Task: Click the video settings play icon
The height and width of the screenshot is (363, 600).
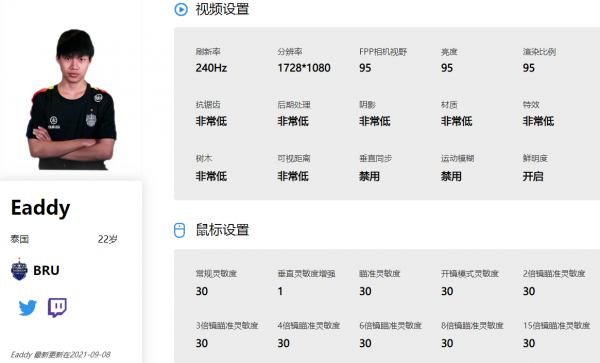Action: click(181, 9)
